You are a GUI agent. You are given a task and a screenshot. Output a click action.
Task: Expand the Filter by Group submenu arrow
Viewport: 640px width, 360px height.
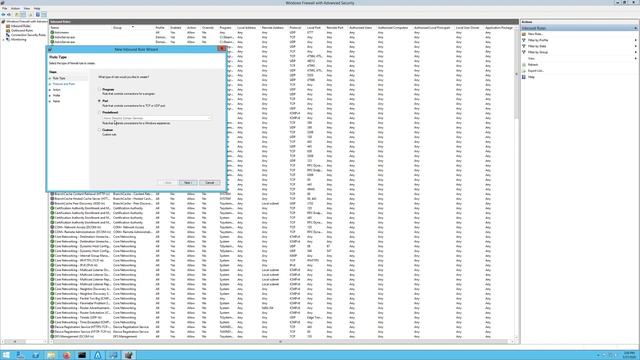click(636, 52)
